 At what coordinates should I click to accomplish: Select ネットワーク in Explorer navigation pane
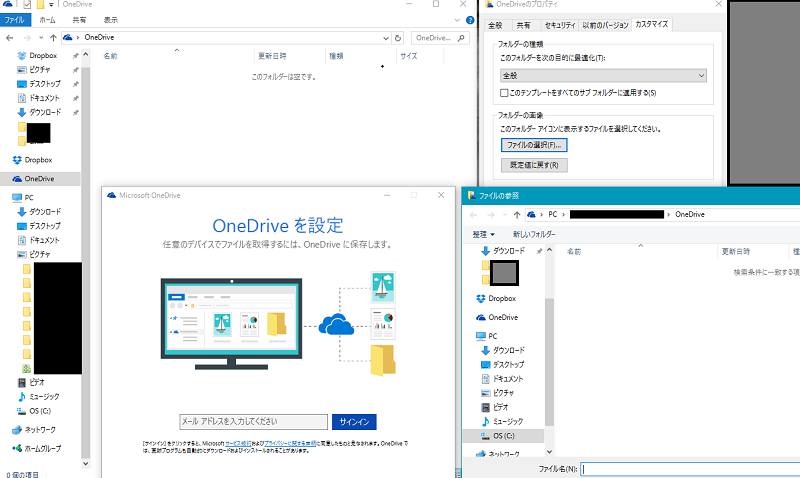[40, 430]
